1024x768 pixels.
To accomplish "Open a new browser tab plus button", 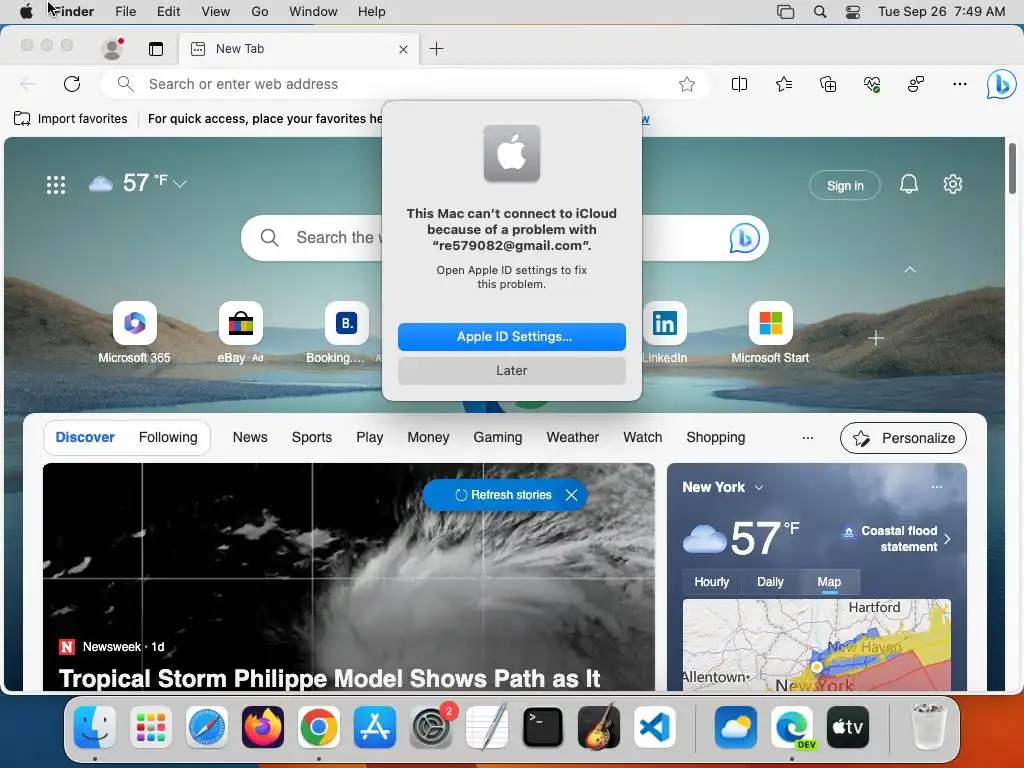I will click(436, 48).
